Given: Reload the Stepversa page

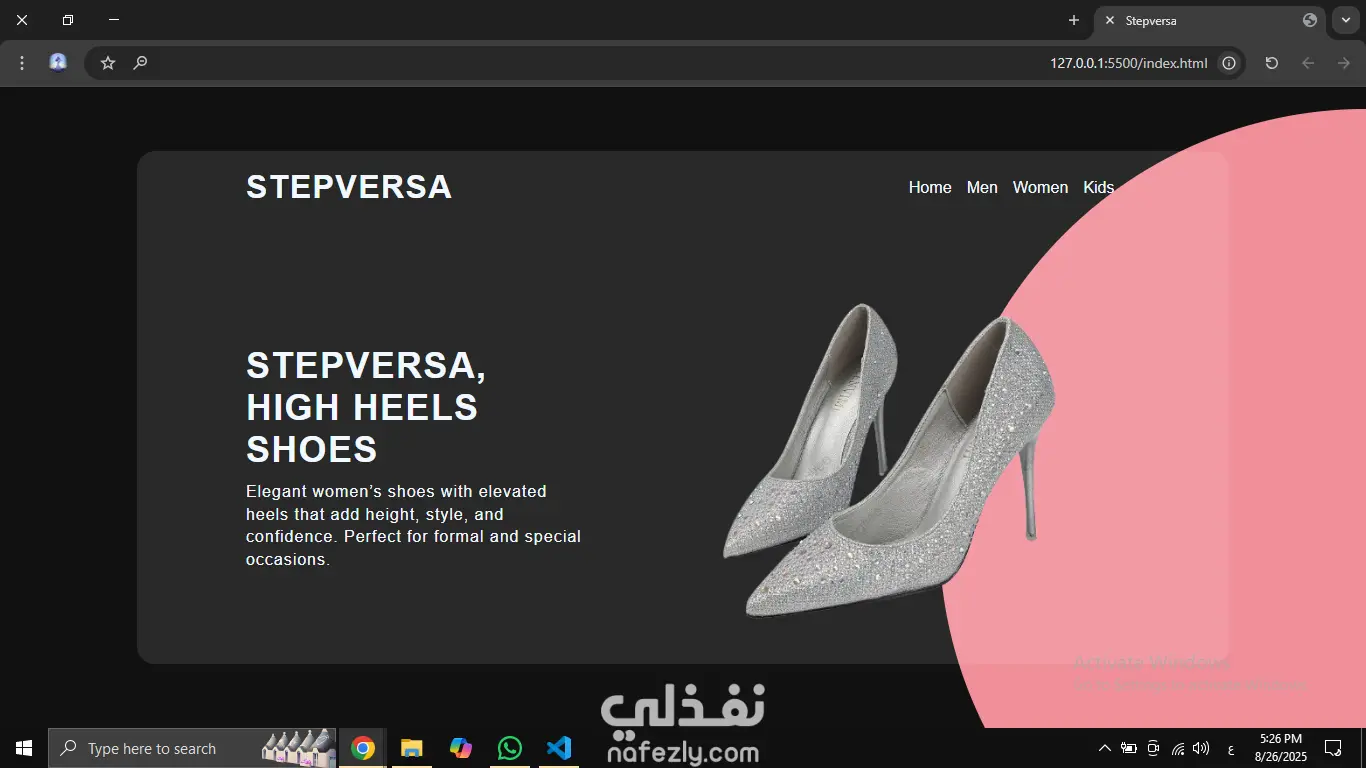Looking at the screenshot, I should pos(1272,63).
